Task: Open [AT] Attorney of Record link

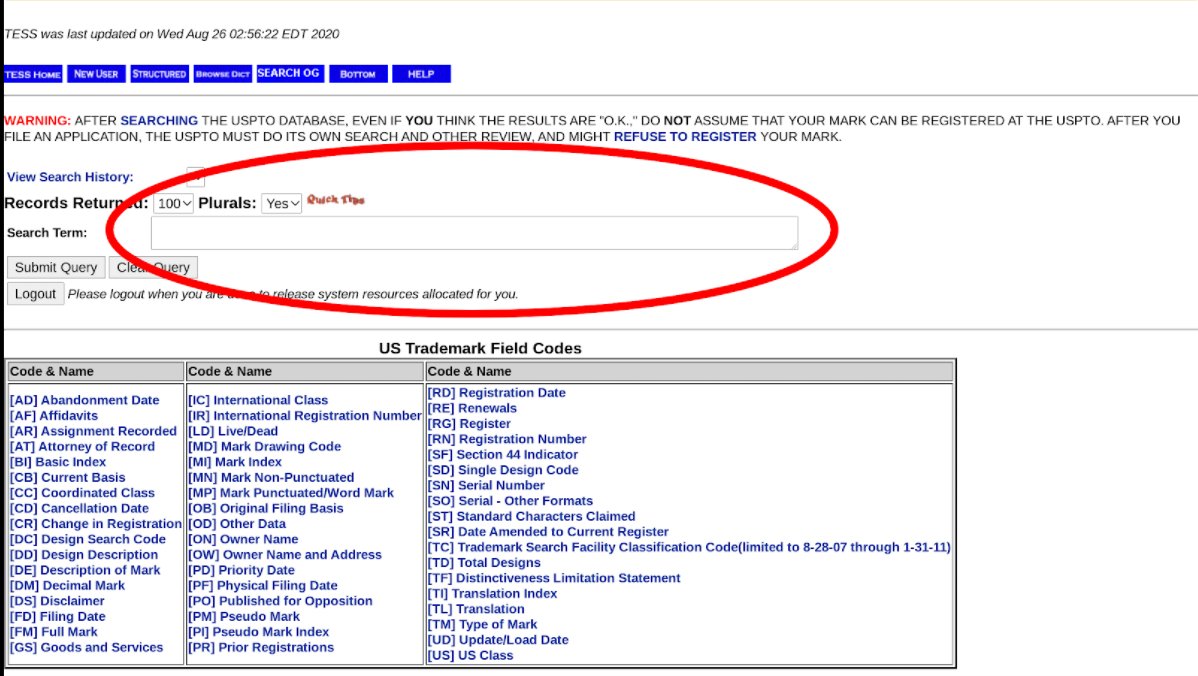Action: pos(82,446)
